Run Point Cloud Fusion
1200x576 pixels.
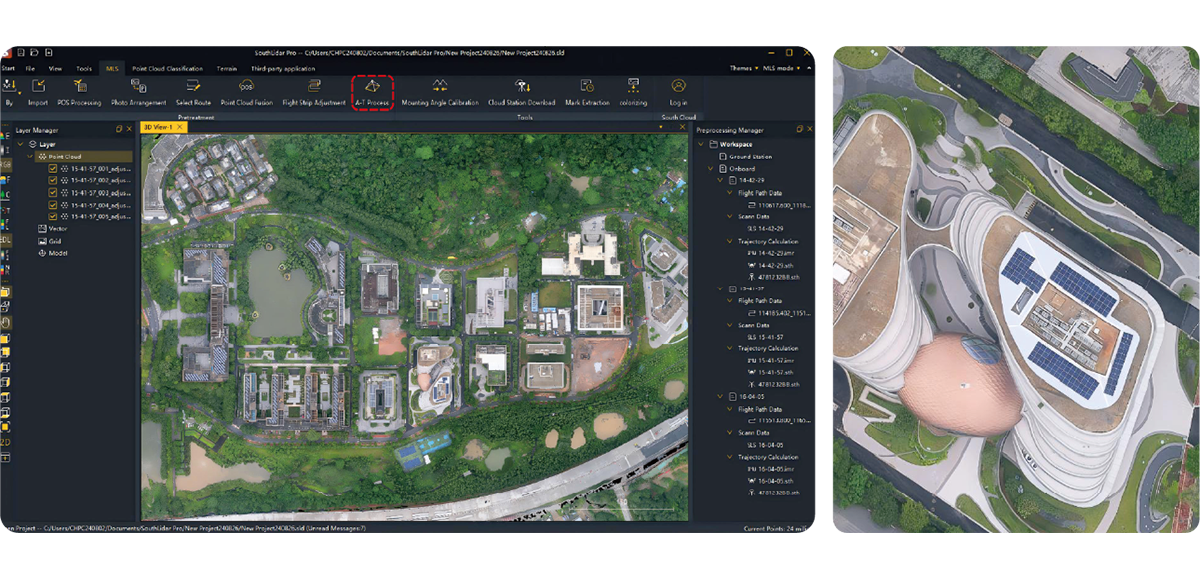pos(246,91)
